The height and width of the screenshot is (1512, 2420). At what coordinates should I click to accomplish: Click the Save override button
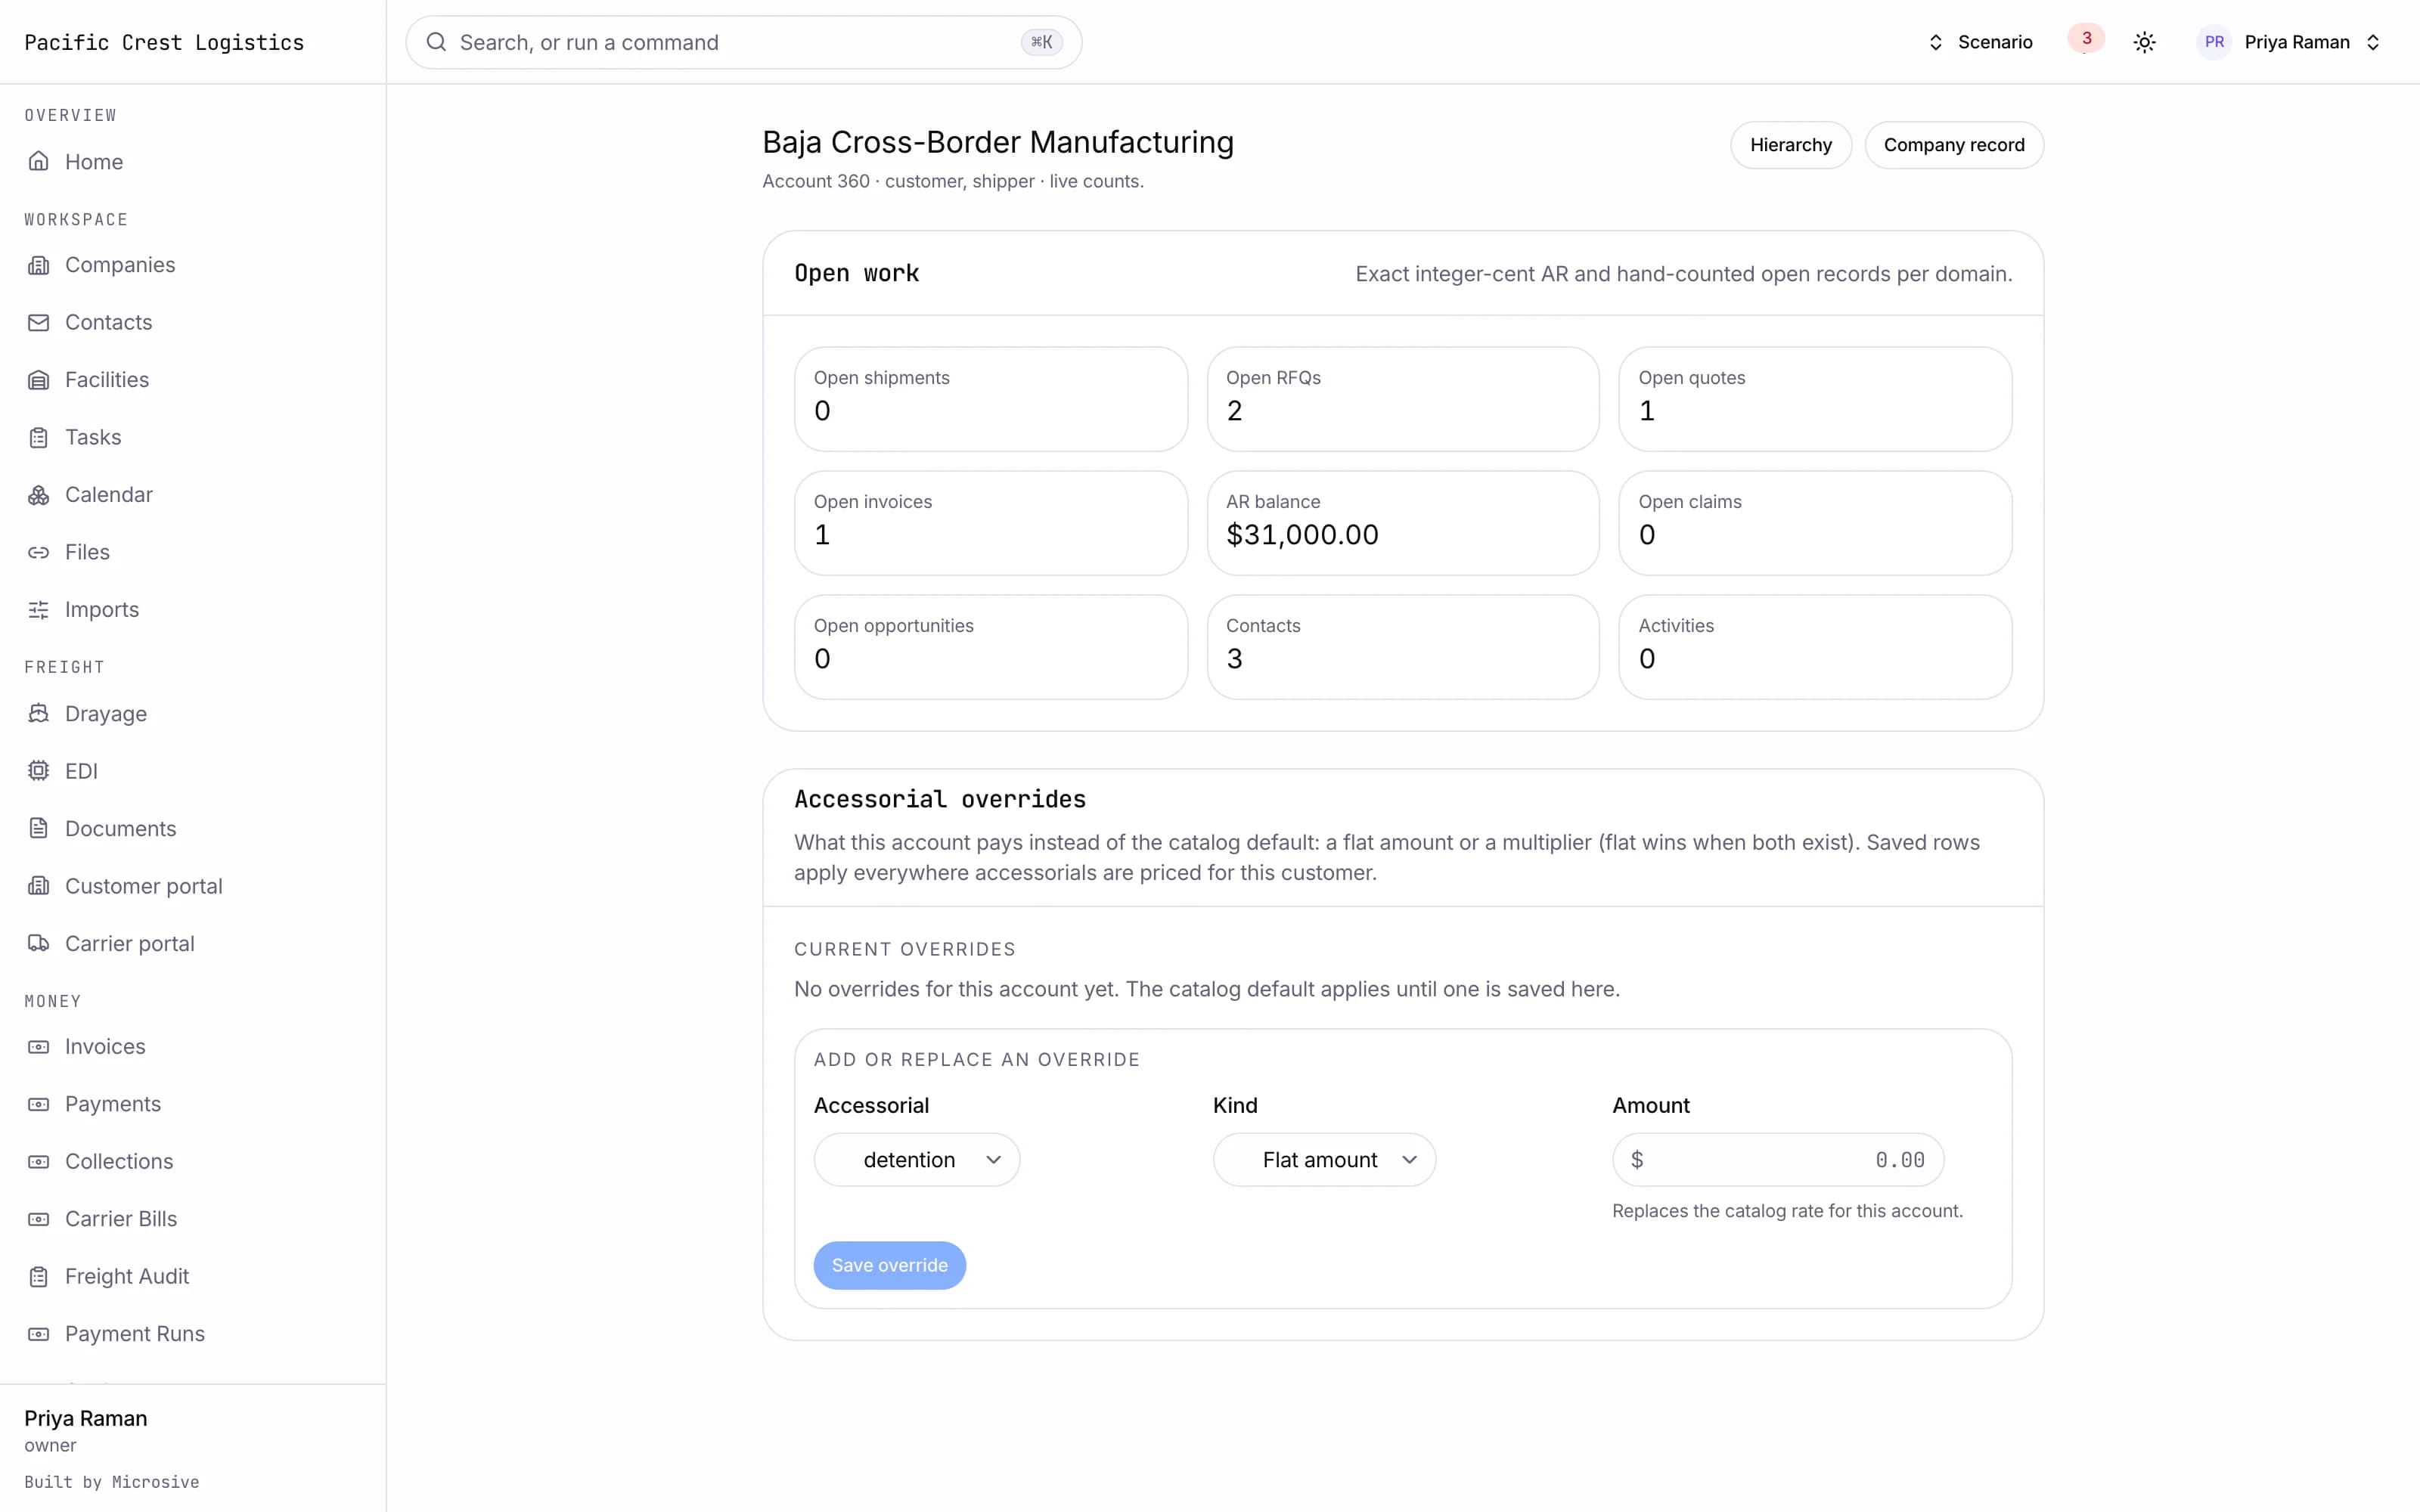[890, 1266]
